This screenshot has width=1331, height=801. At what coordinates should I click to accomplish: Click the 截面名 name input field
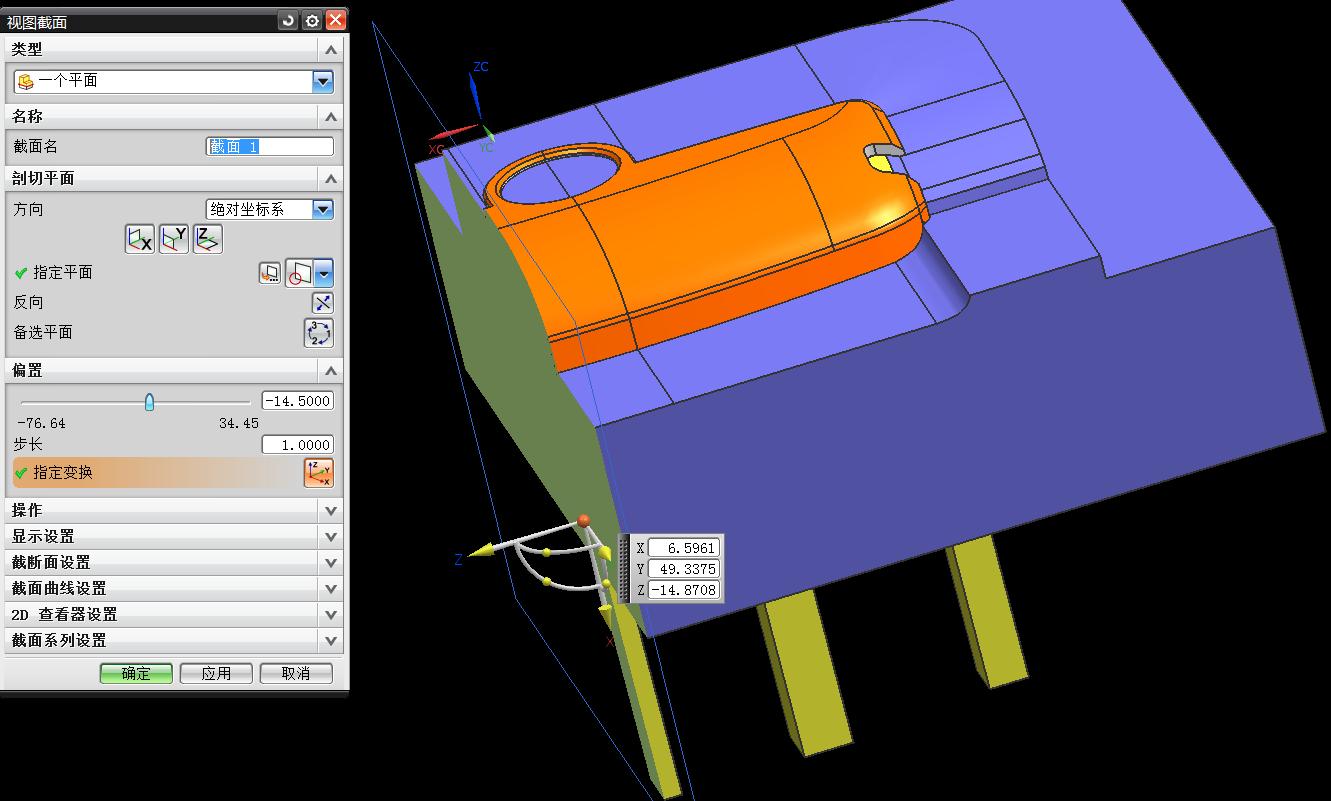(x=270, y=147)
